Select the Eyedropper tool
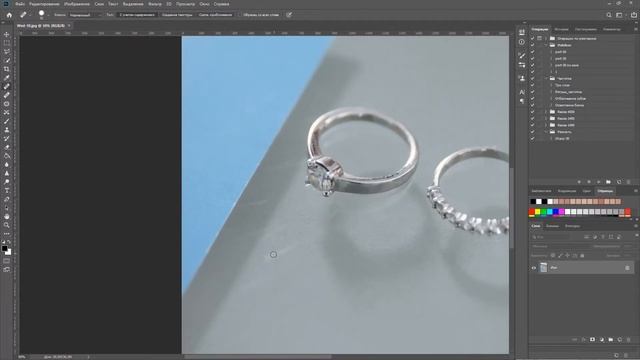This screenshot has height=360, width=640. click(7, 78)
